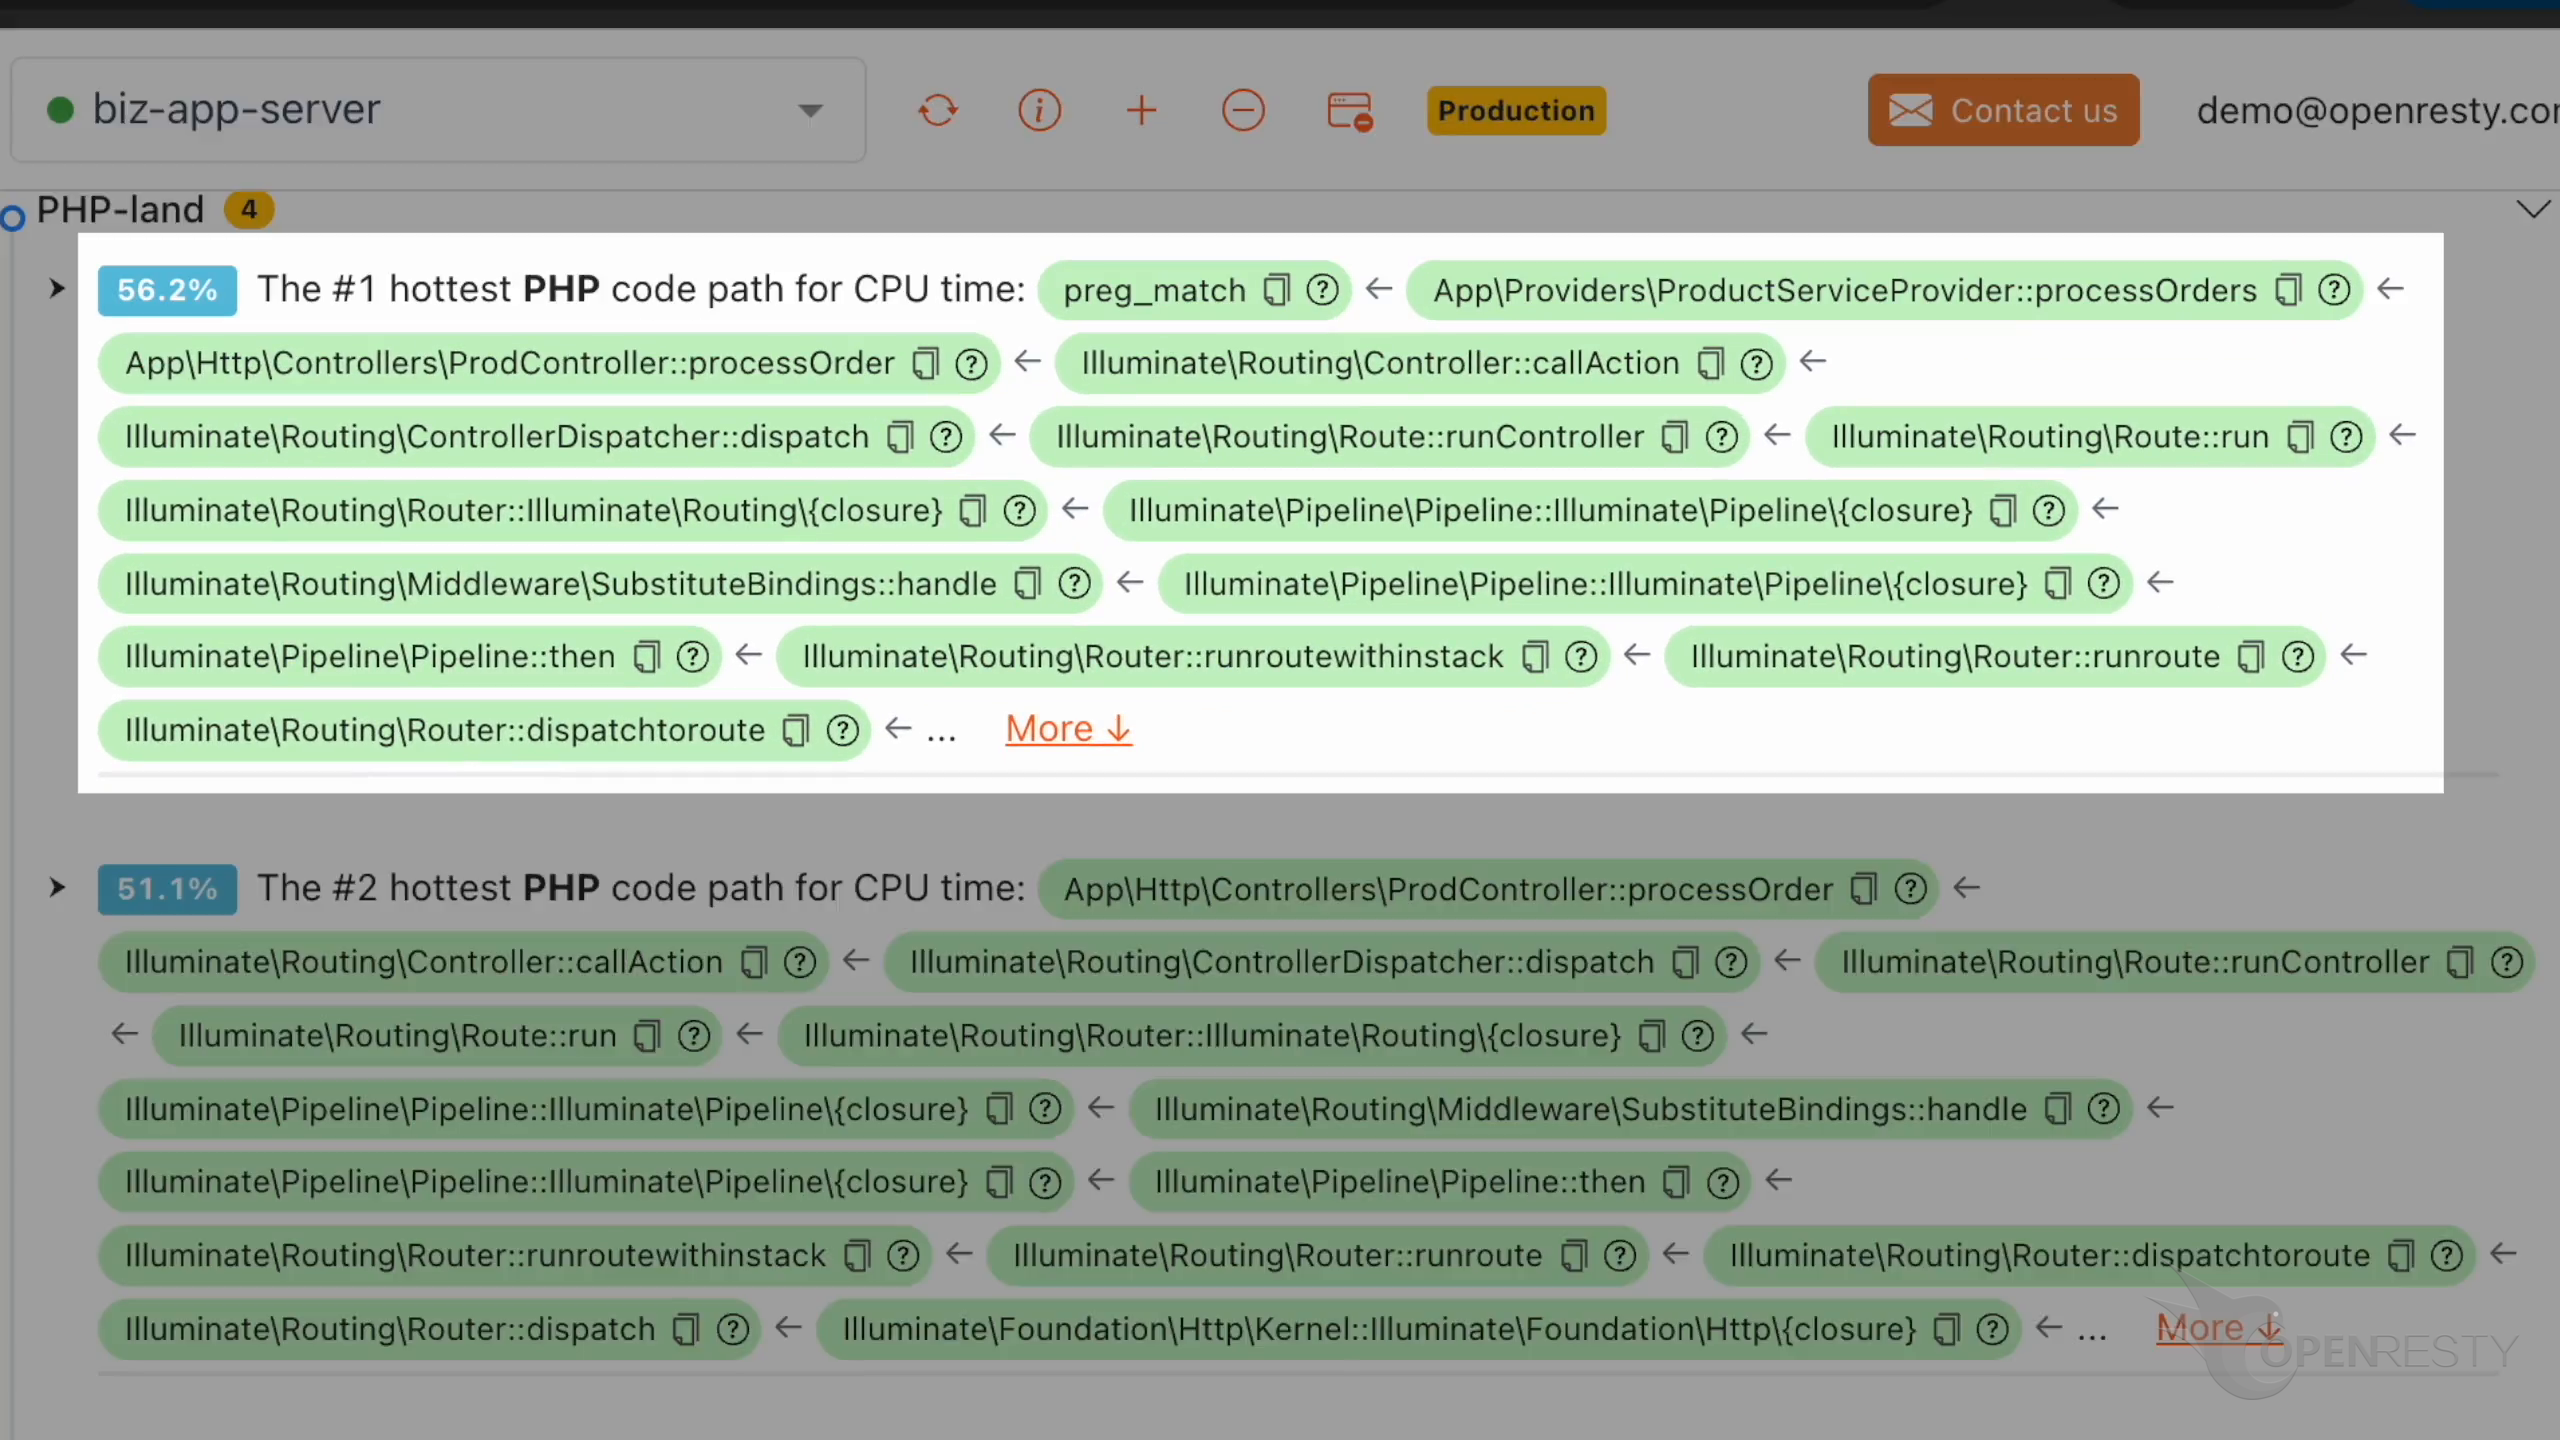Open help for Pipeline::then in path #2
Image resolution: width=2560 pixels, height=1440 pixels.
coord(1722,1183)
